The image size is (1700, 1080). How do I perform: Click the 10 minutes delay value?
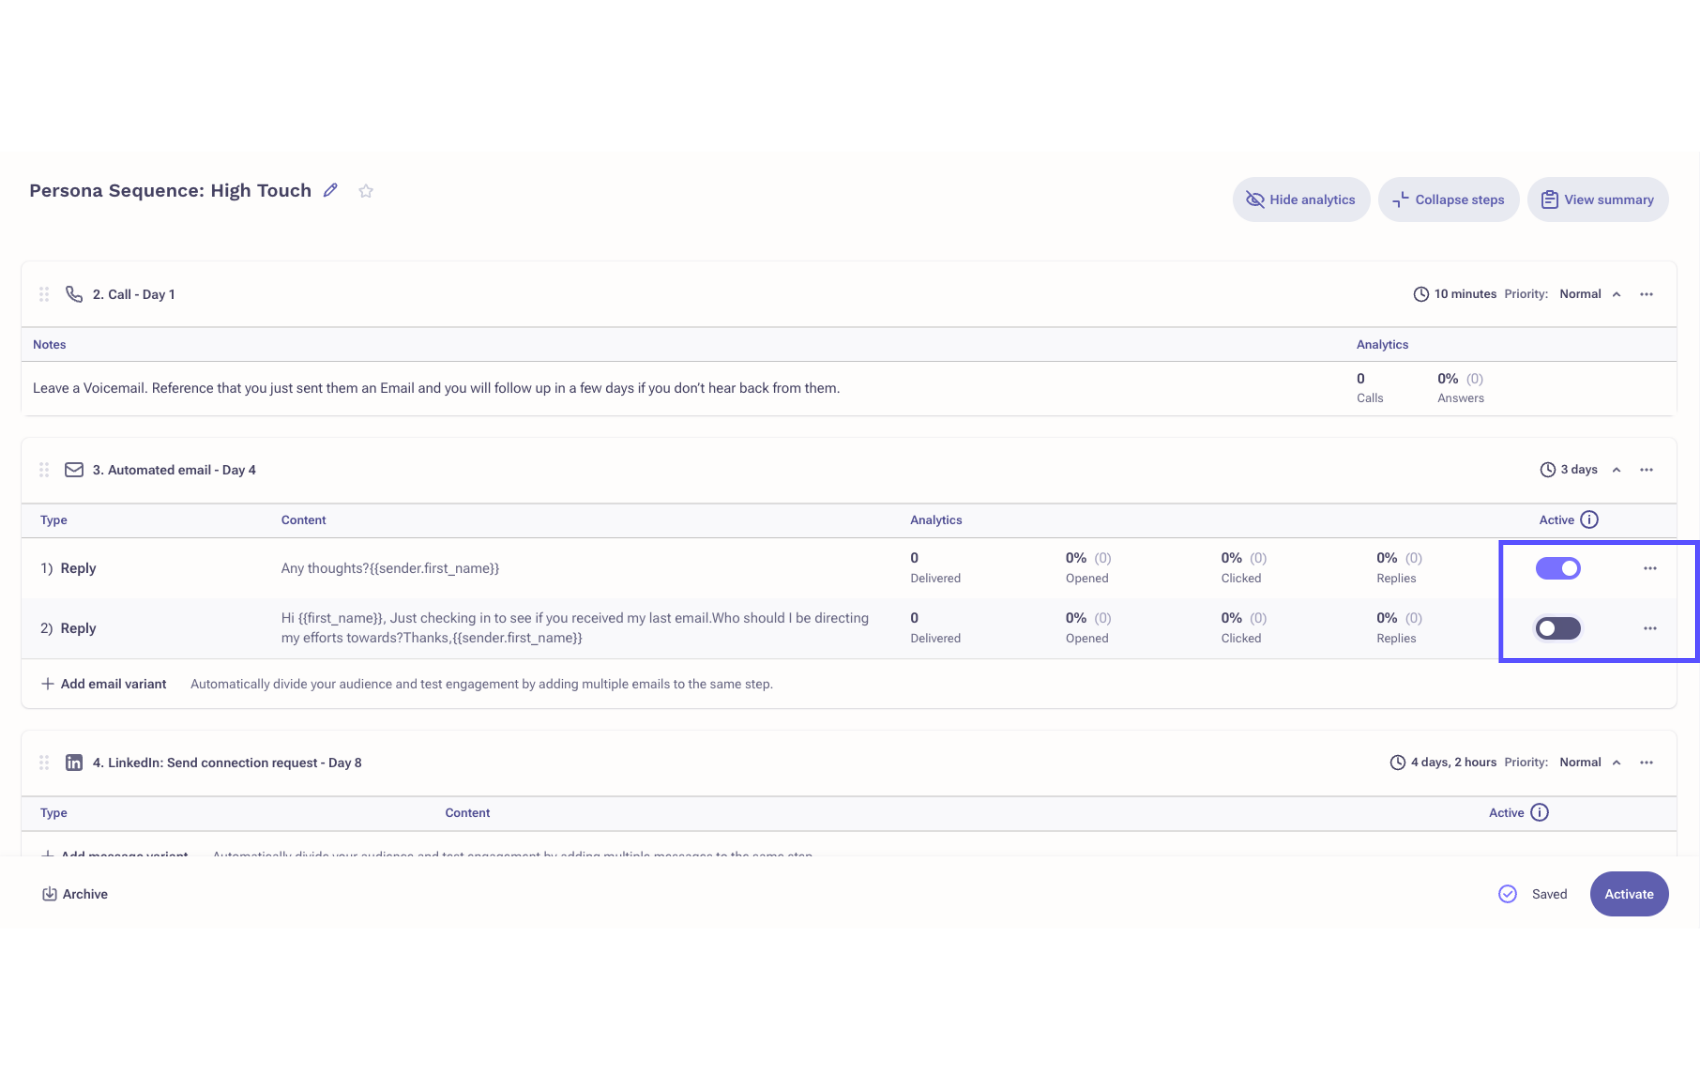pos(1465,294)
